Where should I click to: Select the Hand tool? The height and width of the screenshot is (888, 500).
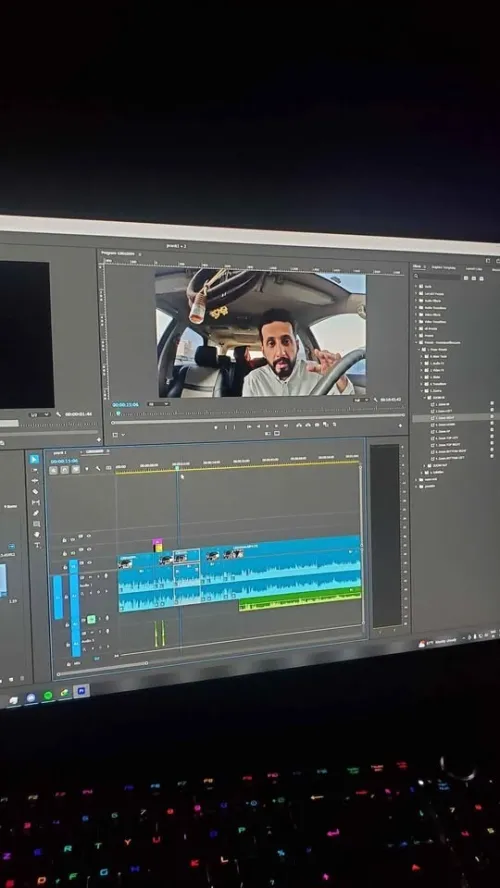click(36, 535)
